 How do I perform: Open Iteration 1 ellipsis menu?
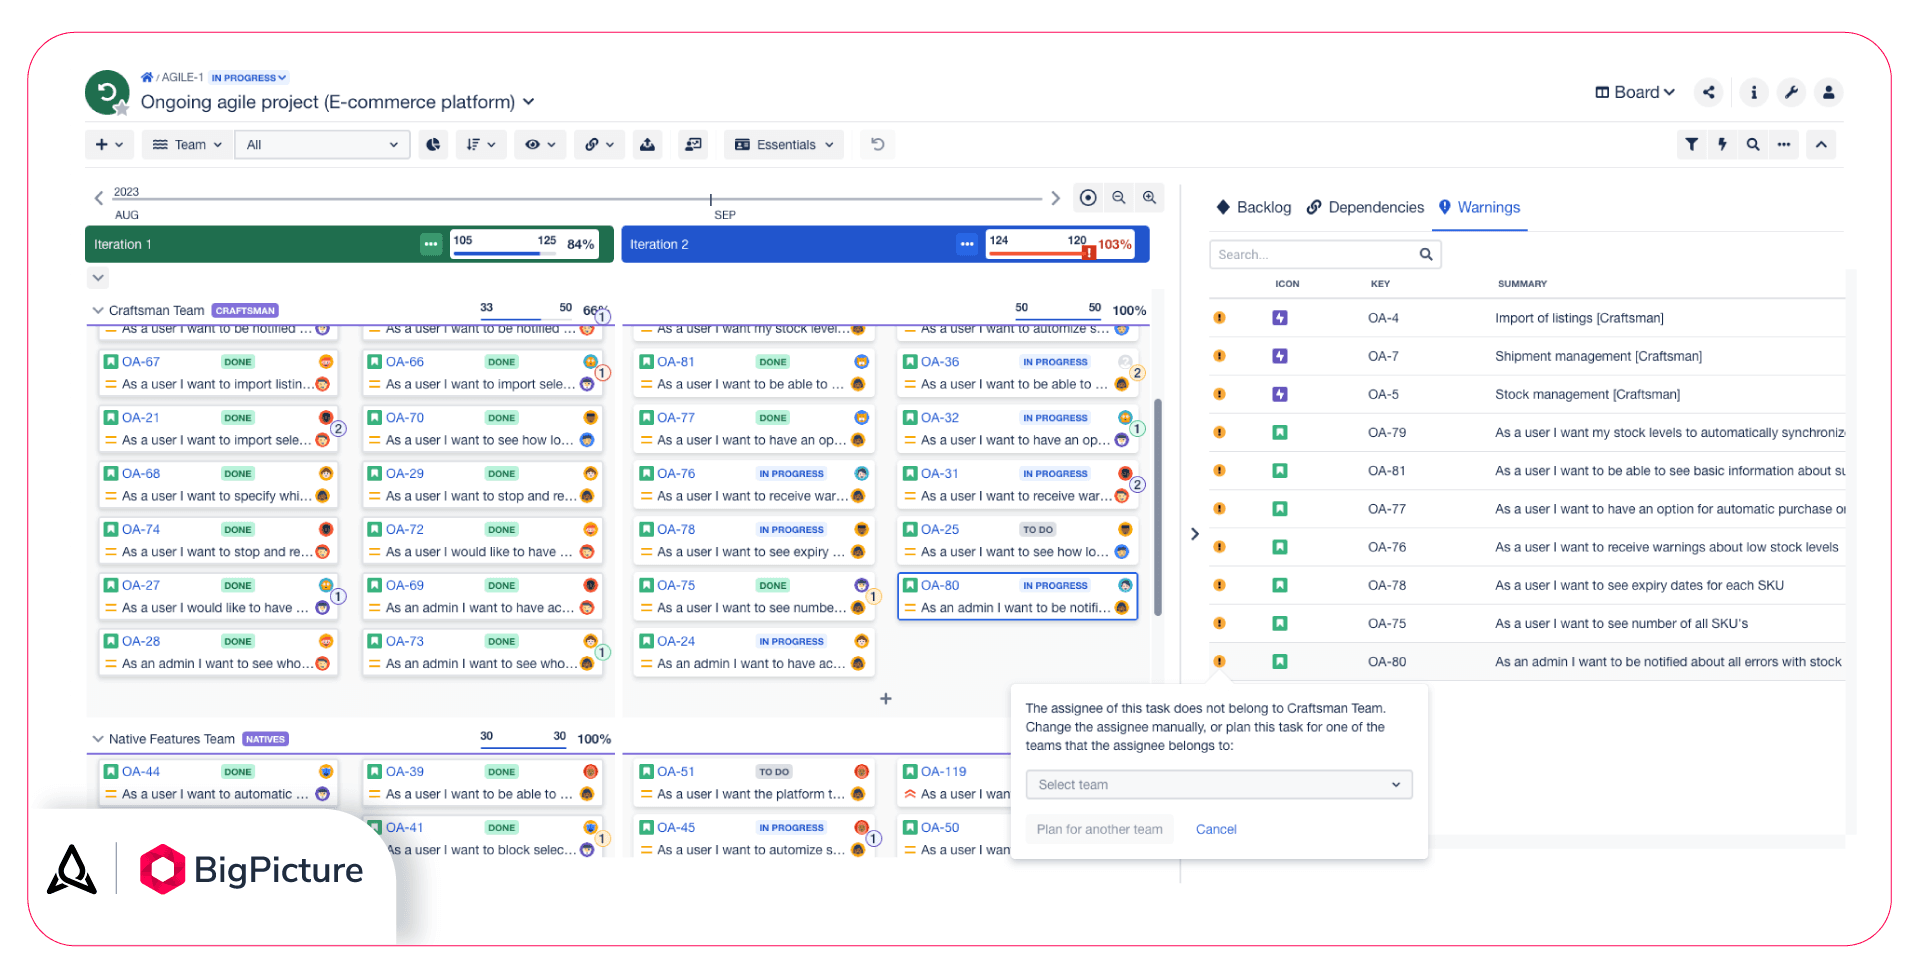(431, 244)
